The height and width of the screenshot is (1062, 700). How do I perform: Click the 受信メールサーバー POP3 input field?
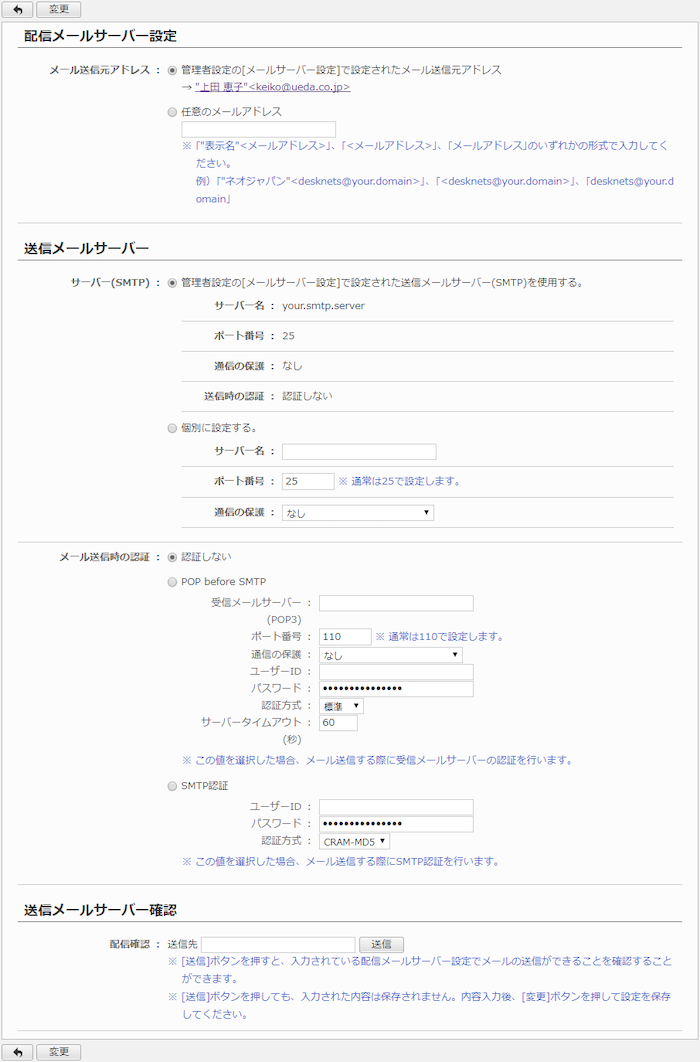(x=395, y=603)
